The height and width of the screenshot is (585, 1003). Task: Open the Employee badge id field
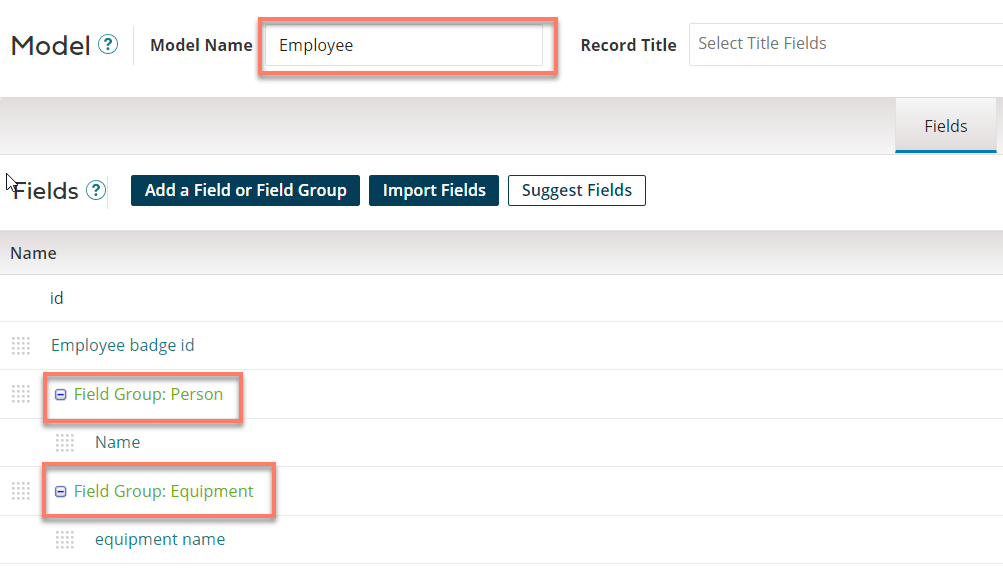point(122,345)
